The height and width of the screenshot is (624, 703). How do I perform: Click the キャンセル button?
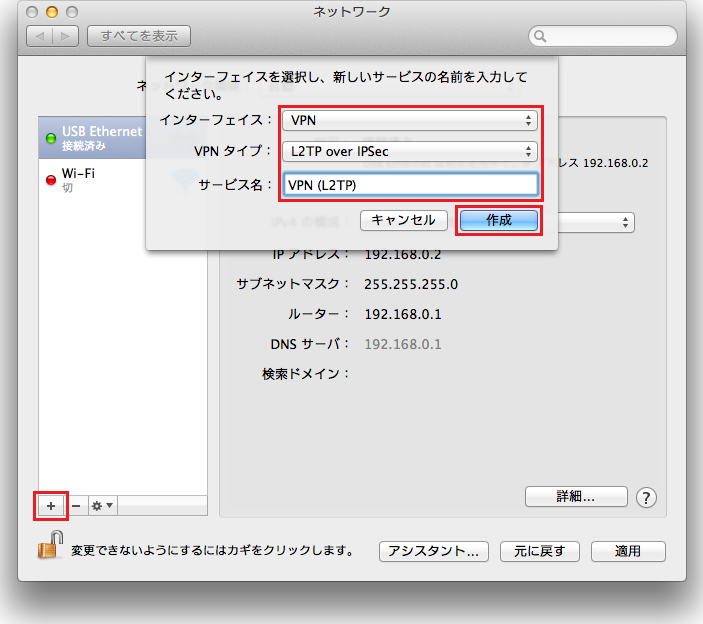pos(404,220)
